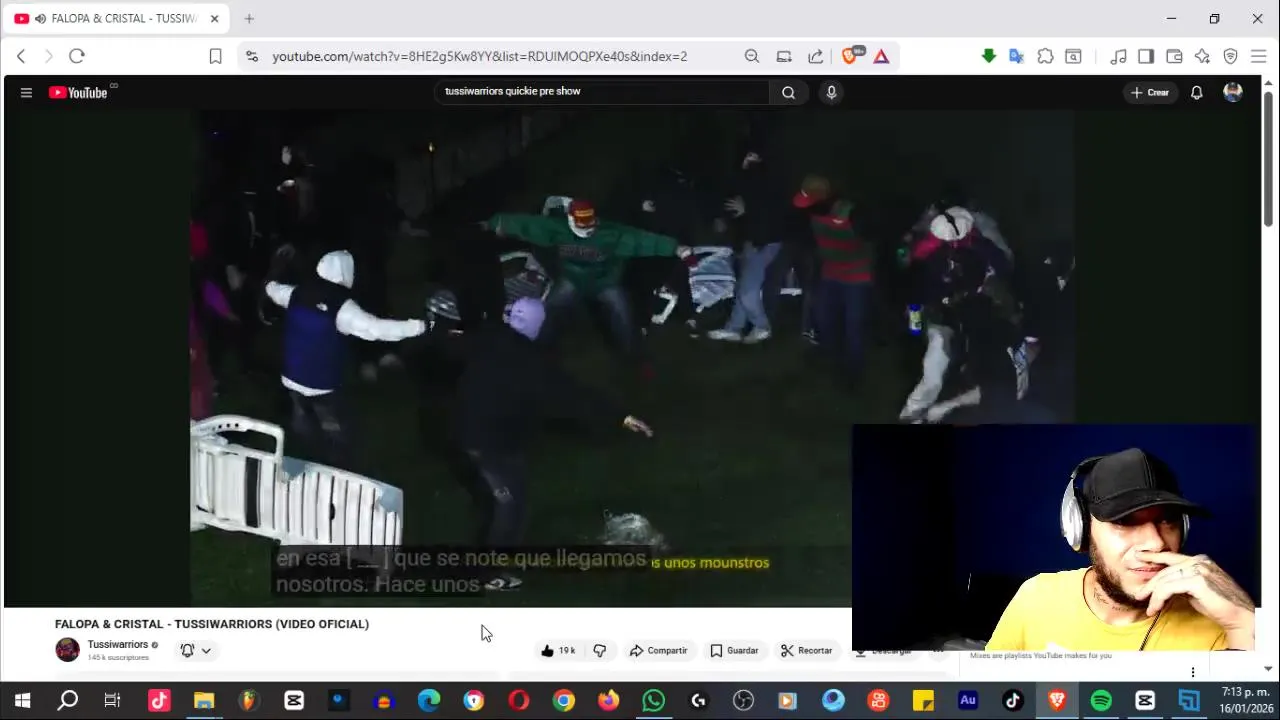Open Adobe Audition from taskbar
The image size is (1280, 720).
pos(968,701)
